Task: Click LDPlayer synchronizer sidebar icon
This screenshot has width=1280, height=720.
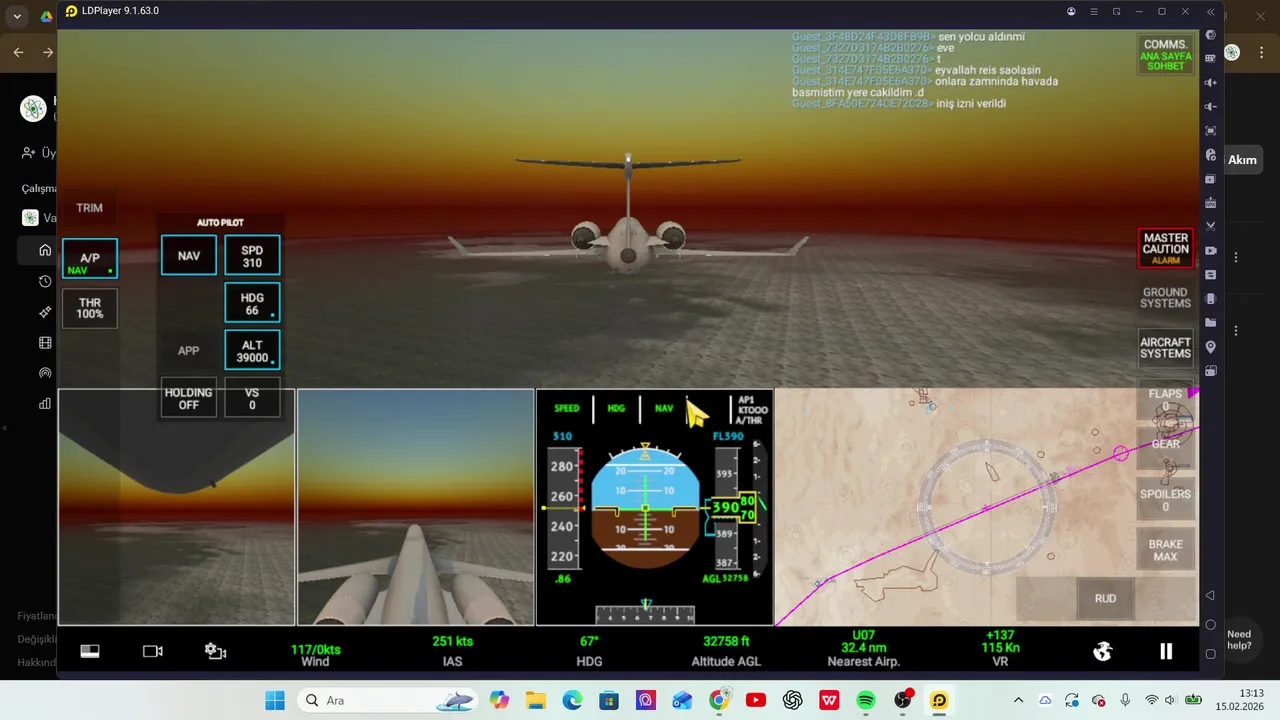Action: (x=1211, y=275)
